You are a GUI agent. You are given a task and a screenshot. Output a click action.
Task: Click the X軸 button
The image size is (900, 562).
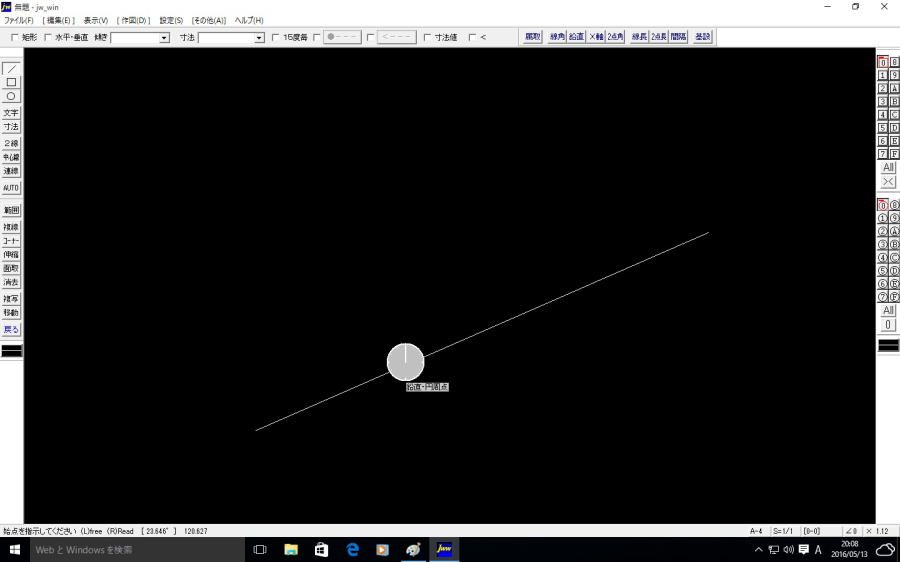pos(596,37)
